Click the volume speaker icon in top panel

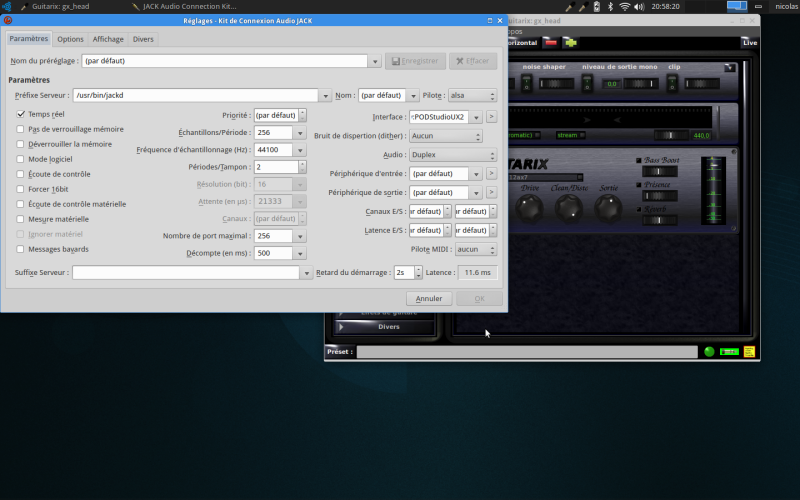[x=639, y=7]
